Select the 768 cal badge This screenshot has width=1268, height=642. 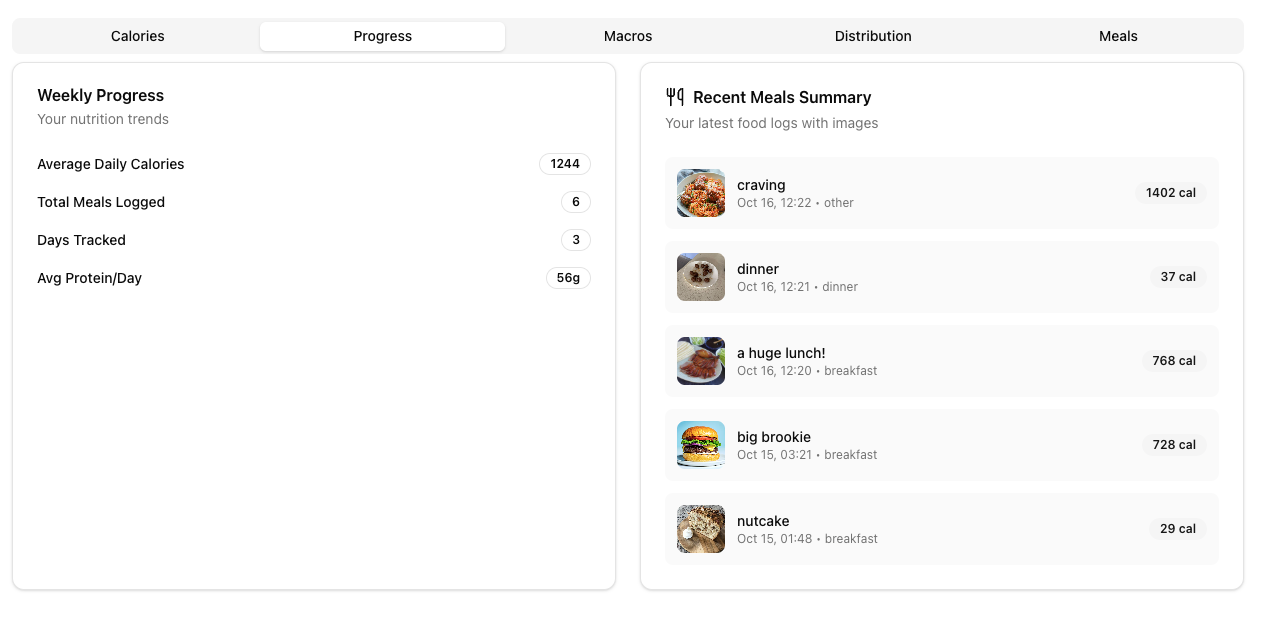[x=1174, y=361]
